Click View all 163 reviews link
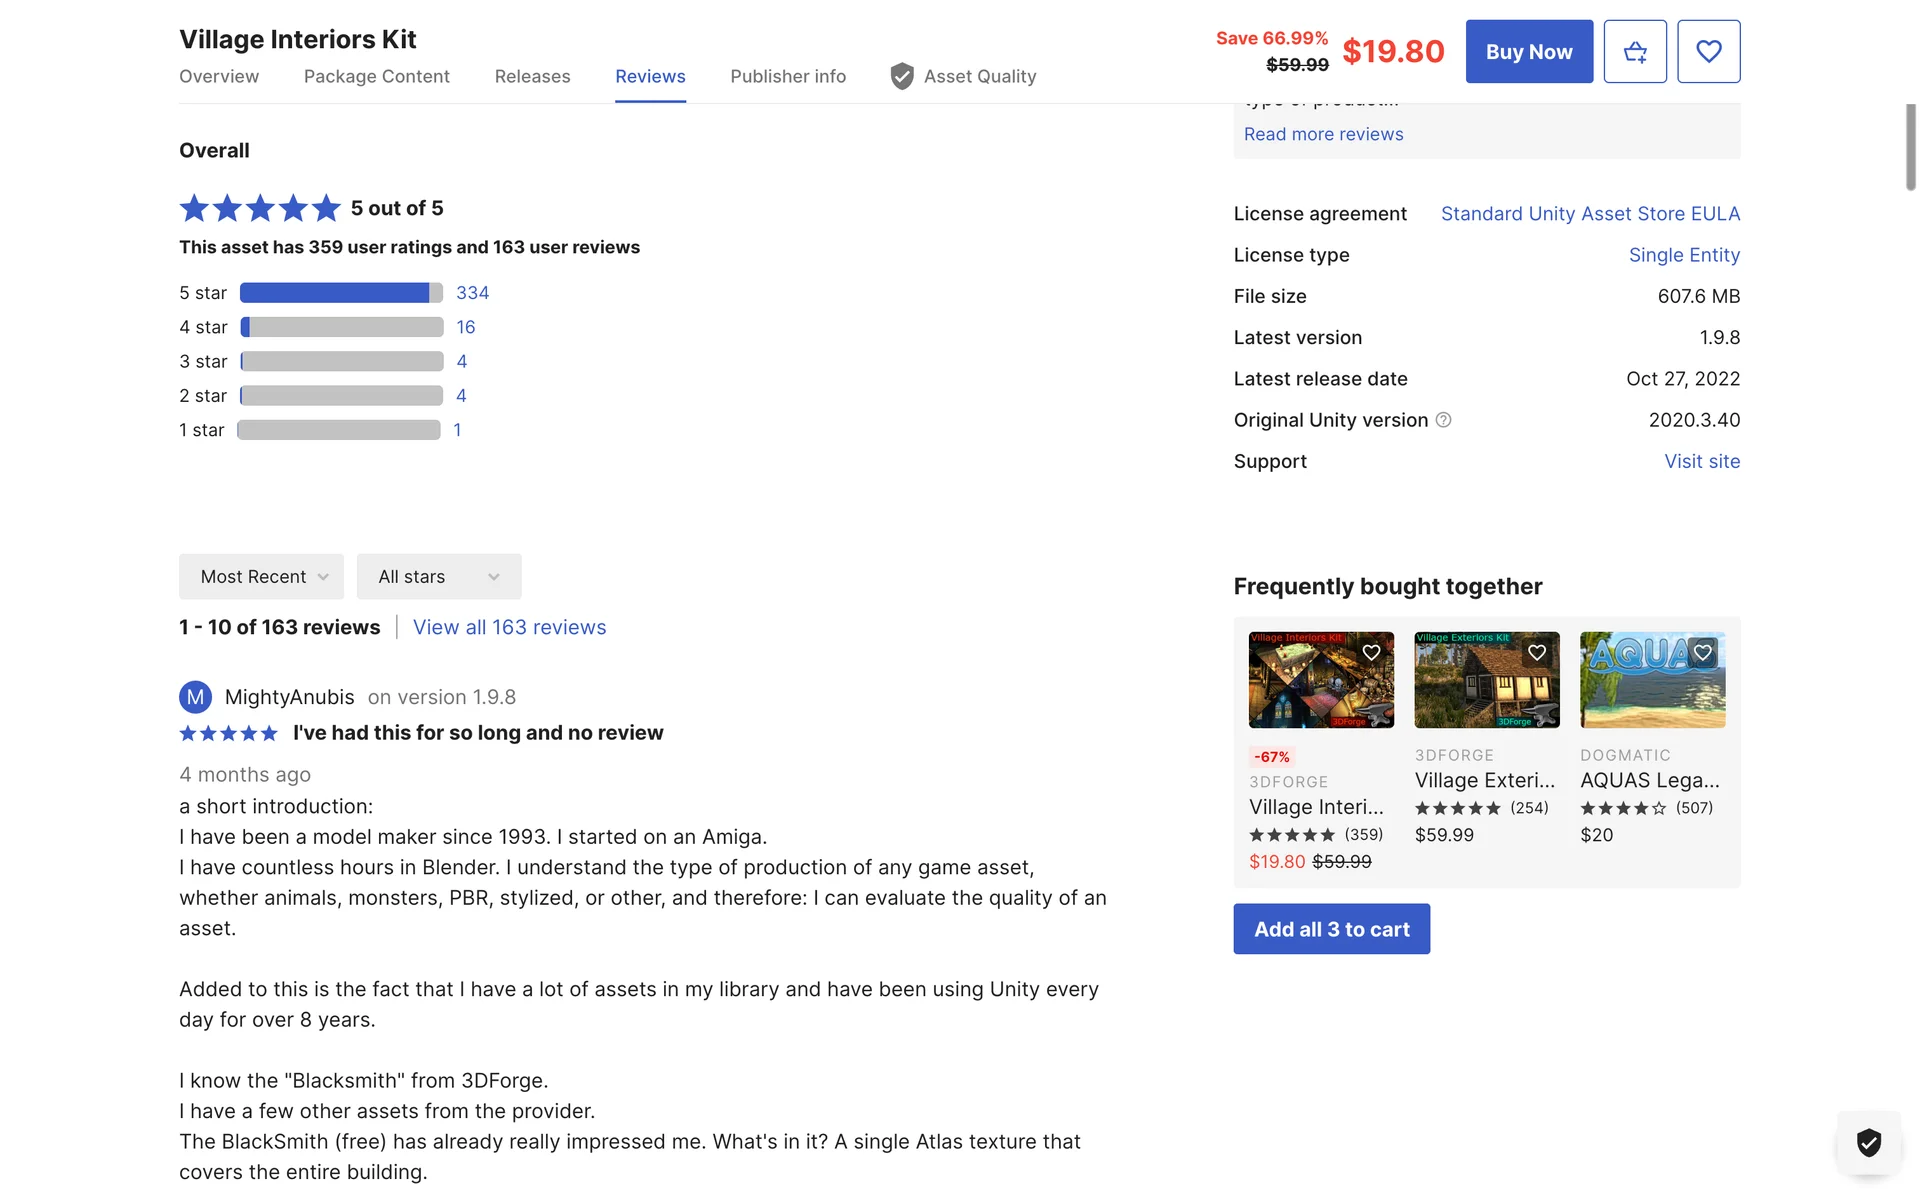 tap(509, 627)
